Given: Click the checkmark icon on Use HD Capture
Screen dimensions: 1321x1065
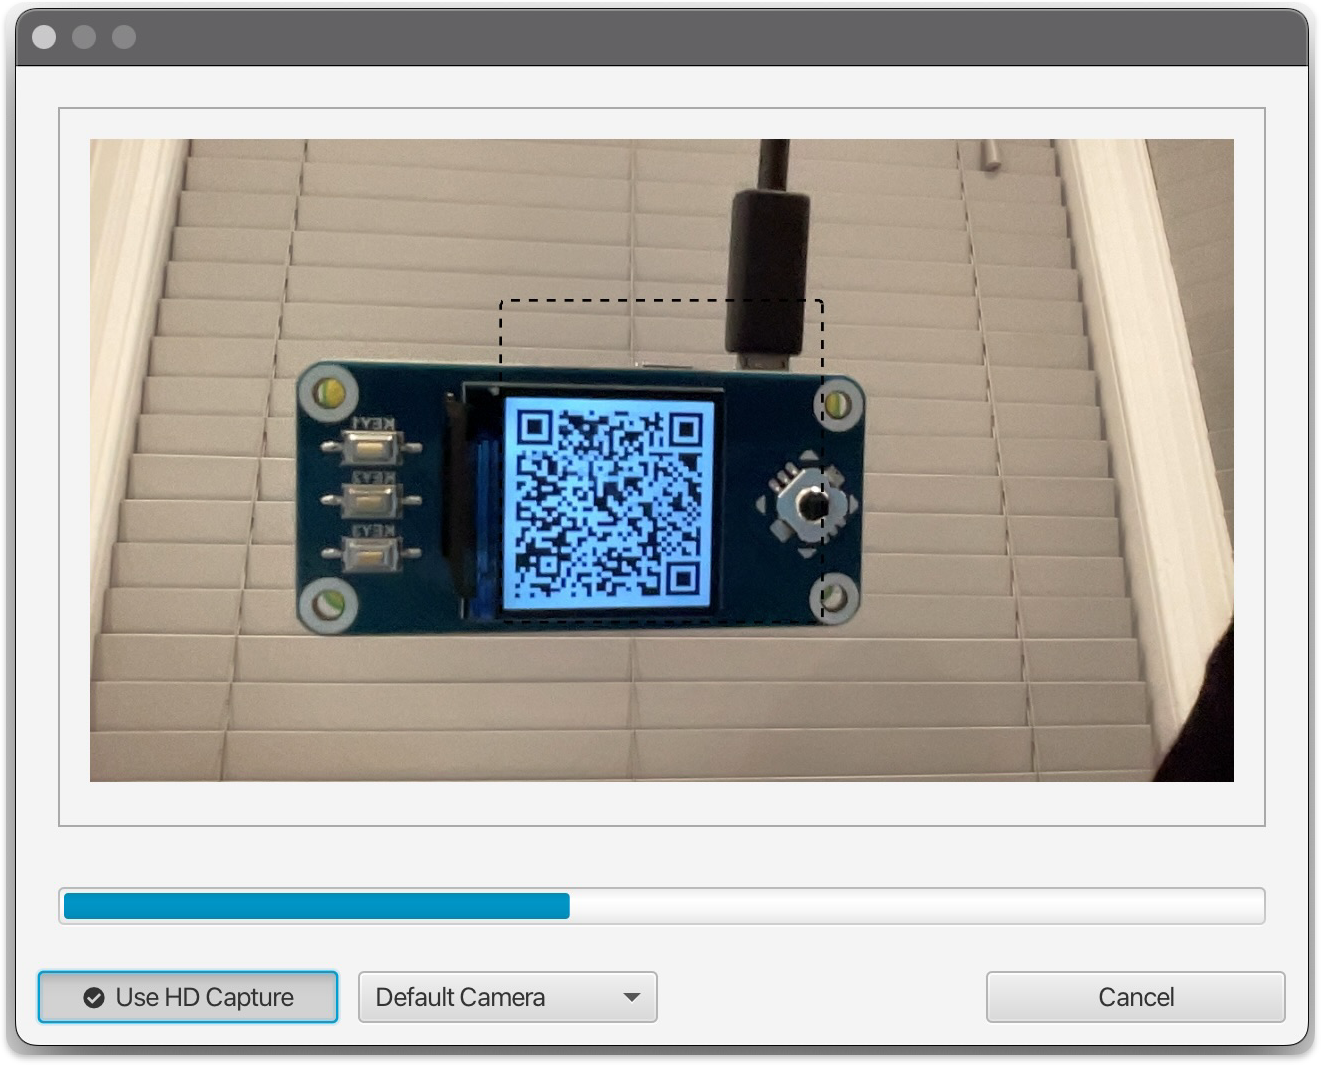Looking at the screenshot, I should (94, 998).
